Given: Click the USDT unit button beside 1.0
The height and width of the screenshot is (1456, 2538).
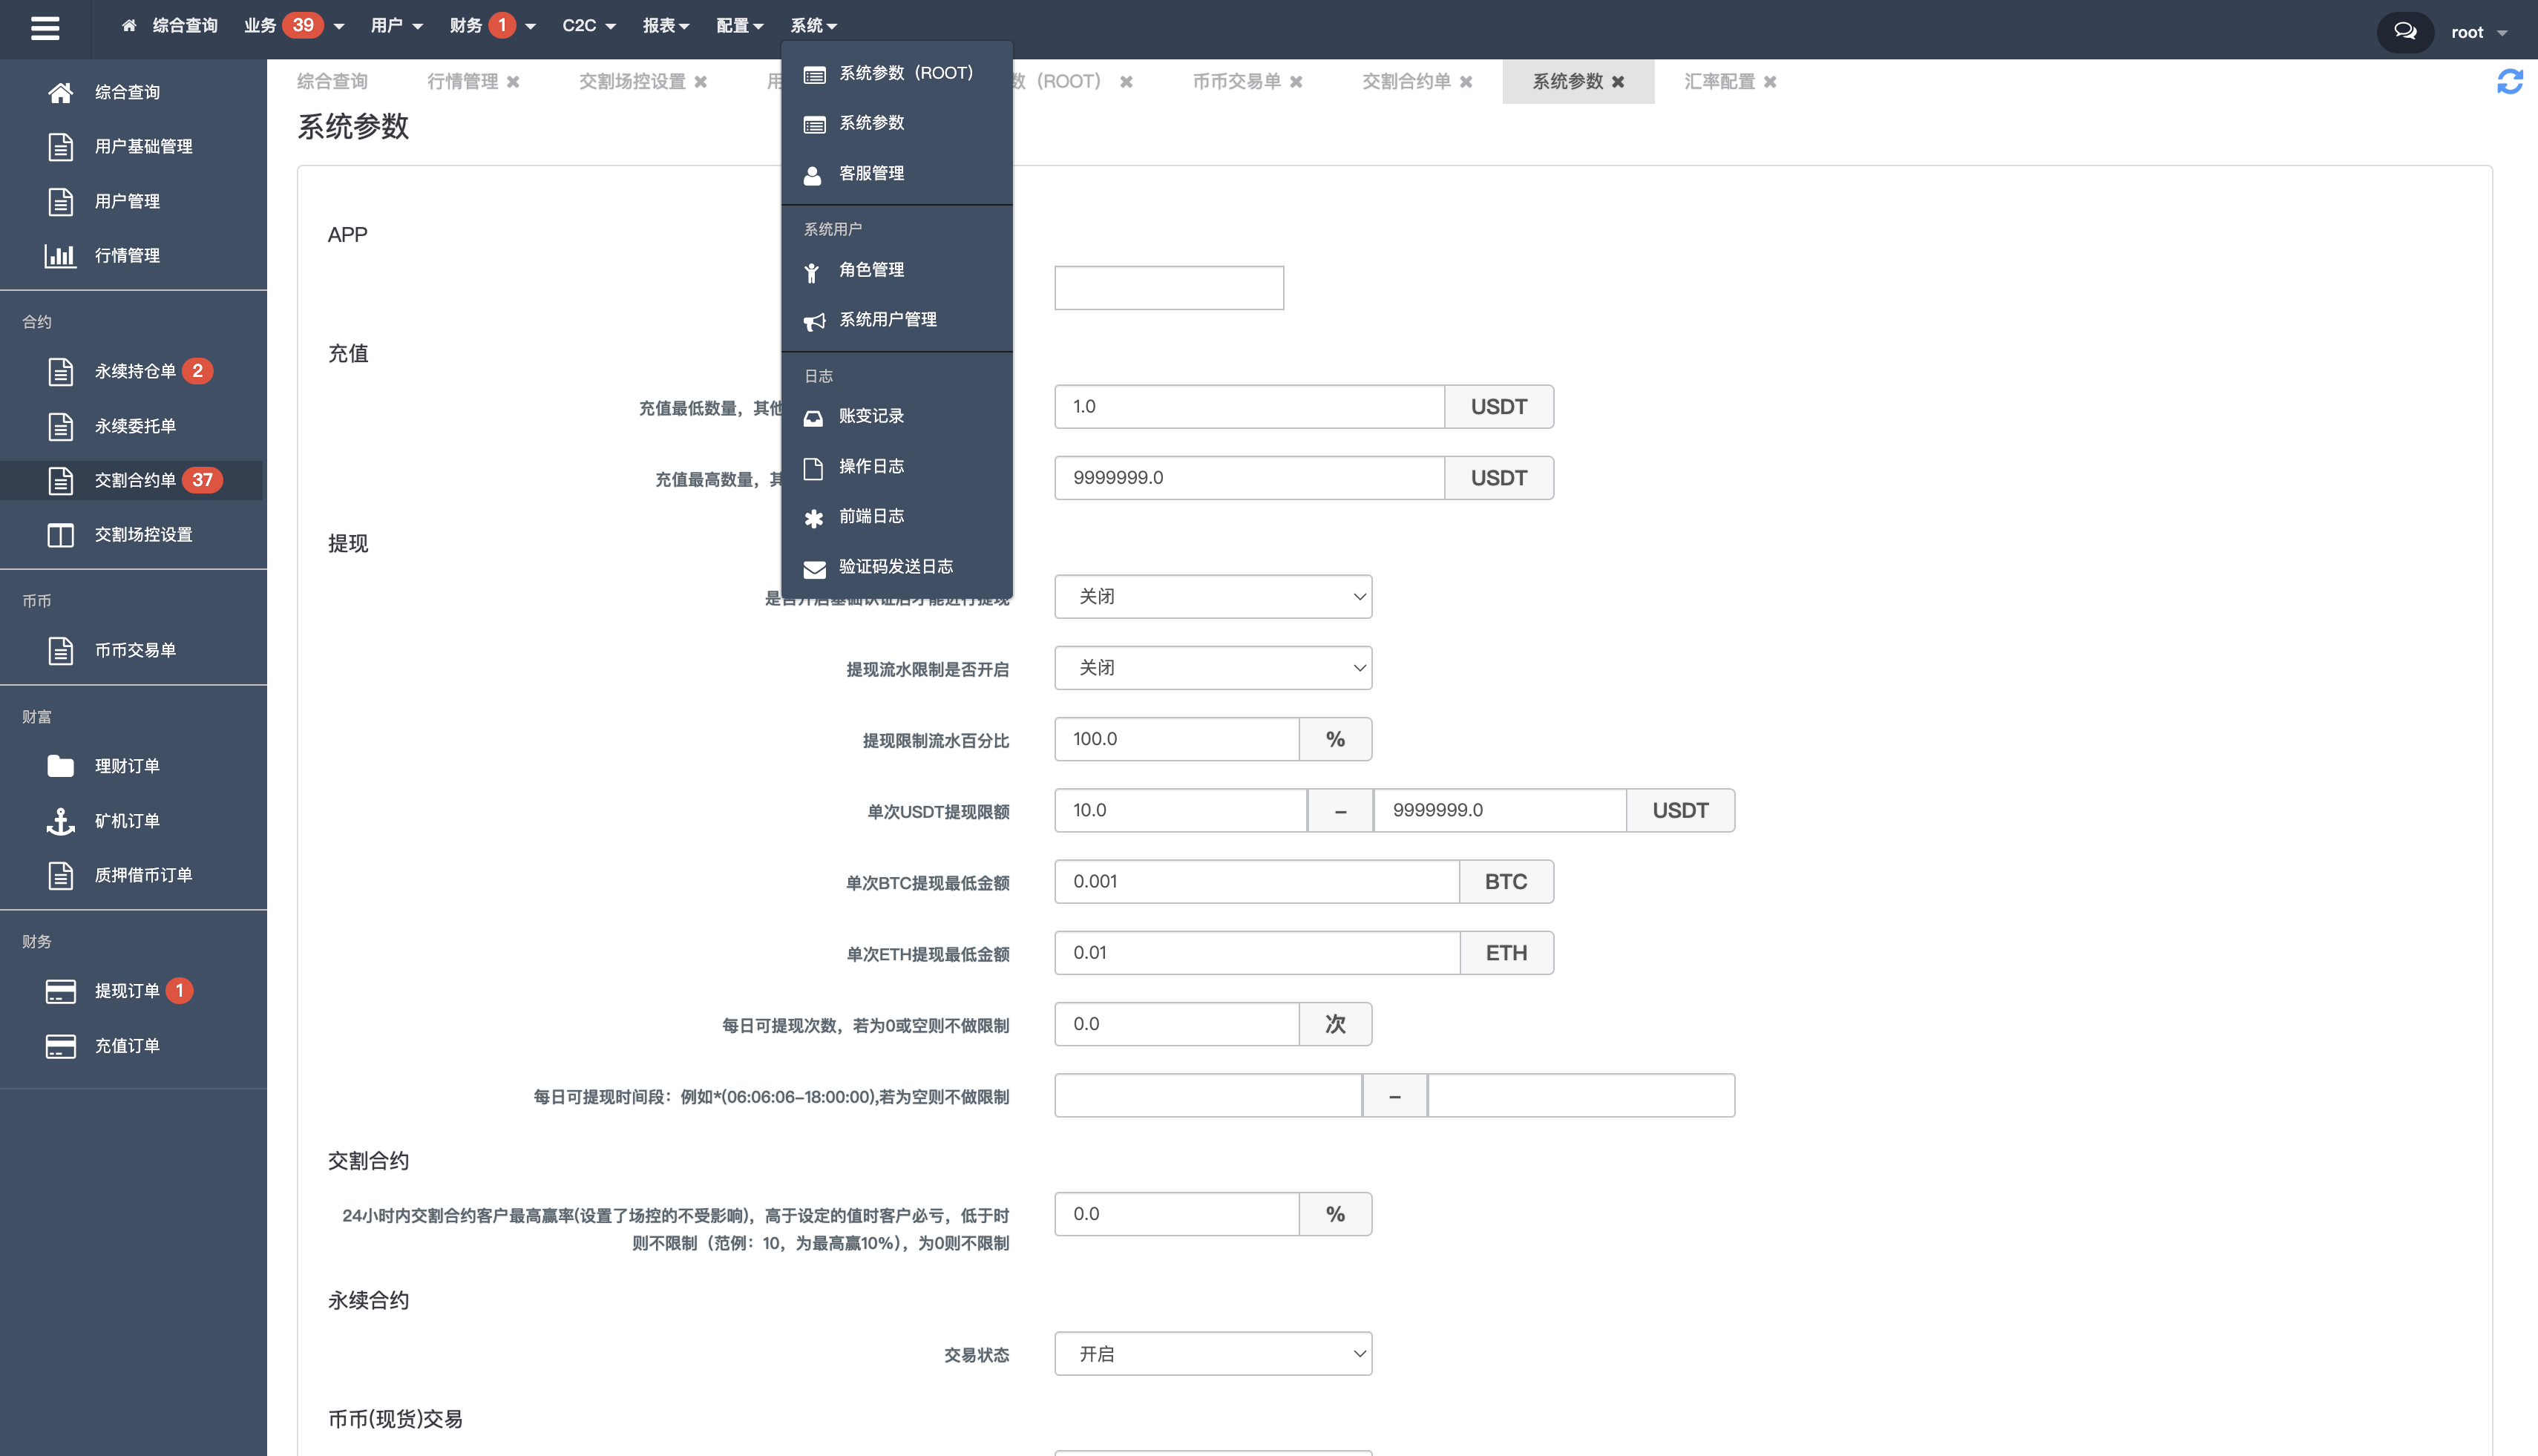Looking at the screenshot, I should (1498, 406).
